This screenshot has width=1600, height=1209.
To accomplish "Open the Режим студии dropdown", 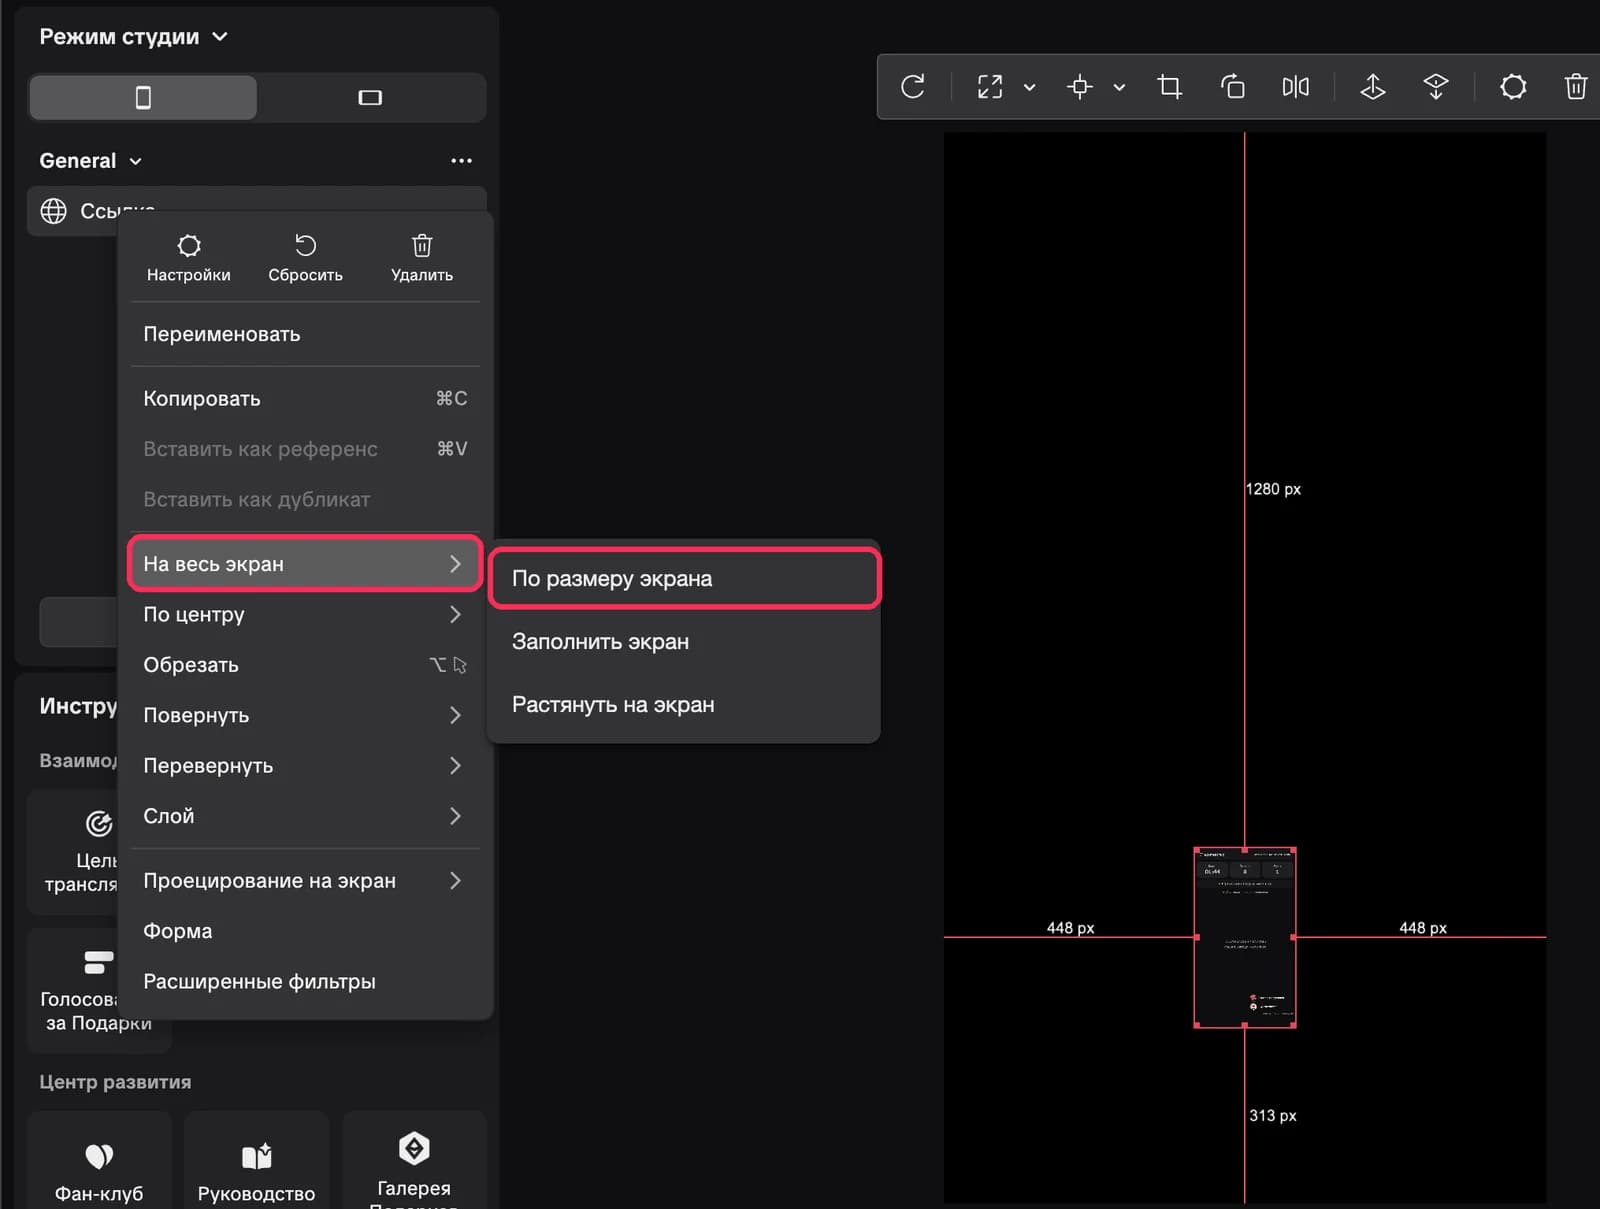I will click(134, 37).
